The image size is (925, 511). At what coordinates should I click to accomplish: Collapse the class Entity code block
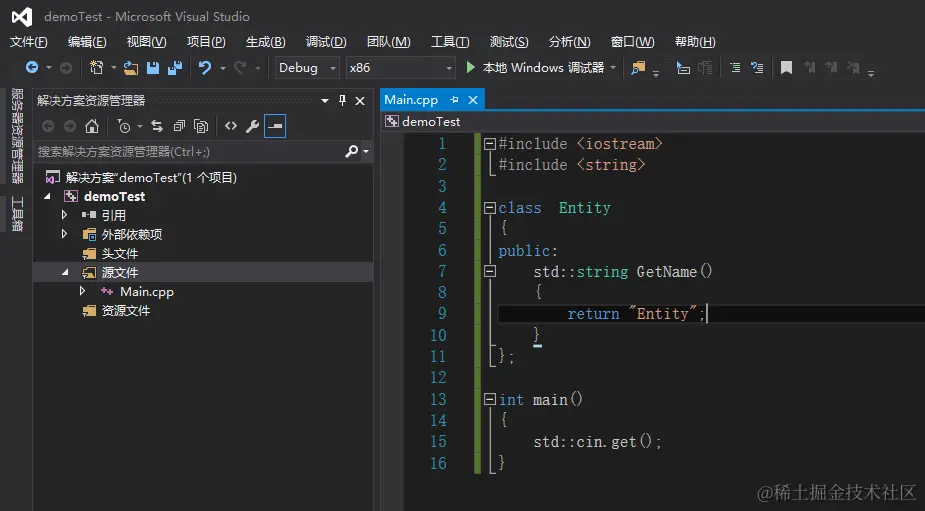coord(490,208)
